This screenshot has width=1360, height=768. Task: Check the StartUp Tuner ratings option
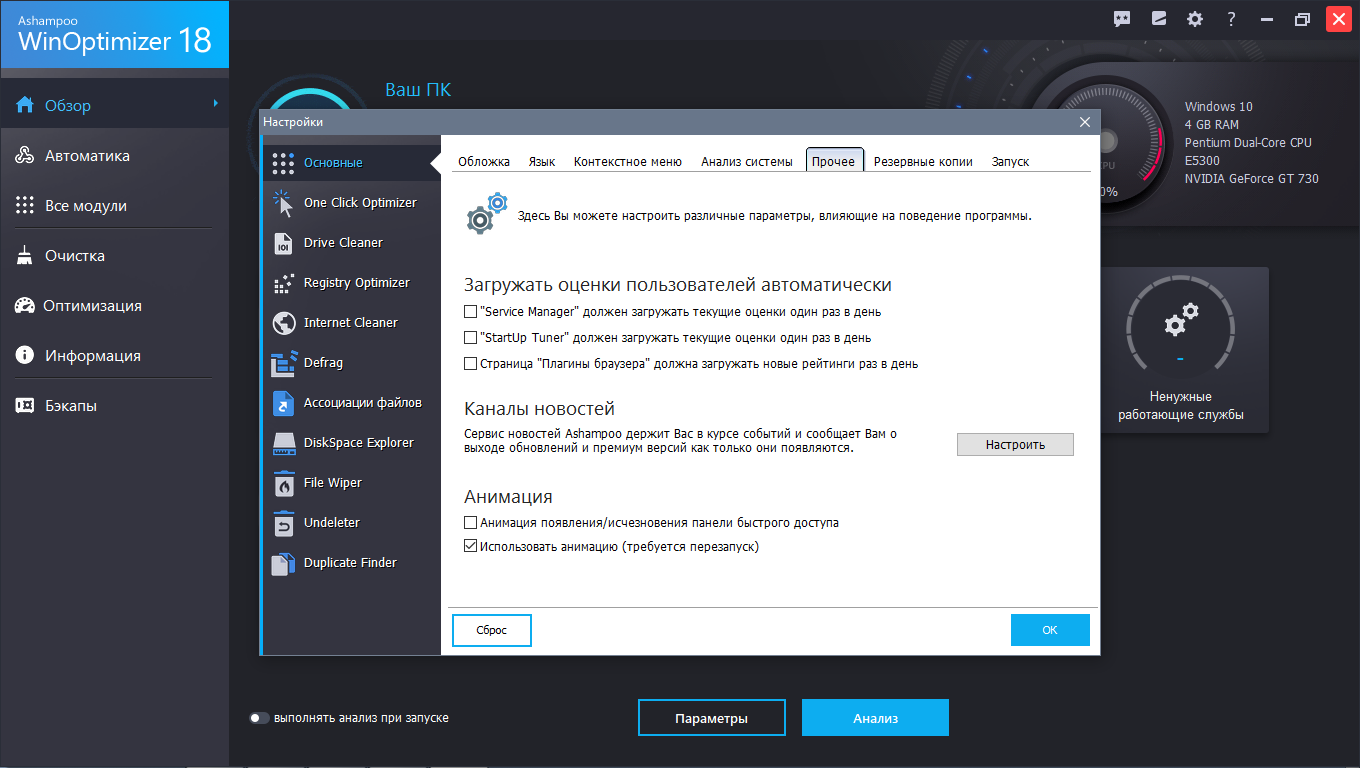click(x=471, y=338)
